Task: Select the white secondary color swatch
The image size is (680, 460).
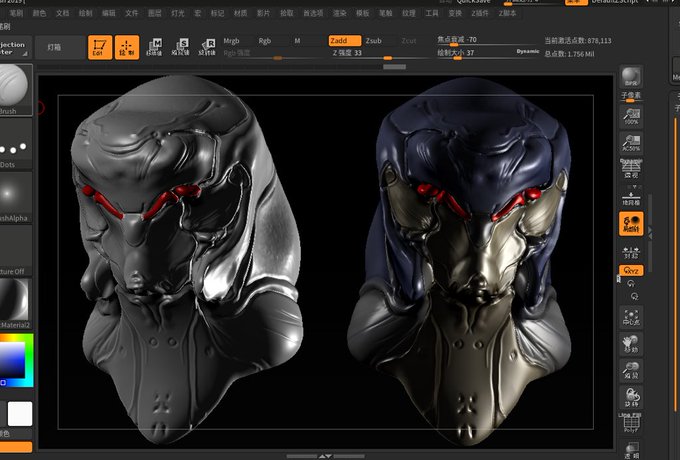Action: click(x=20, y=414)
